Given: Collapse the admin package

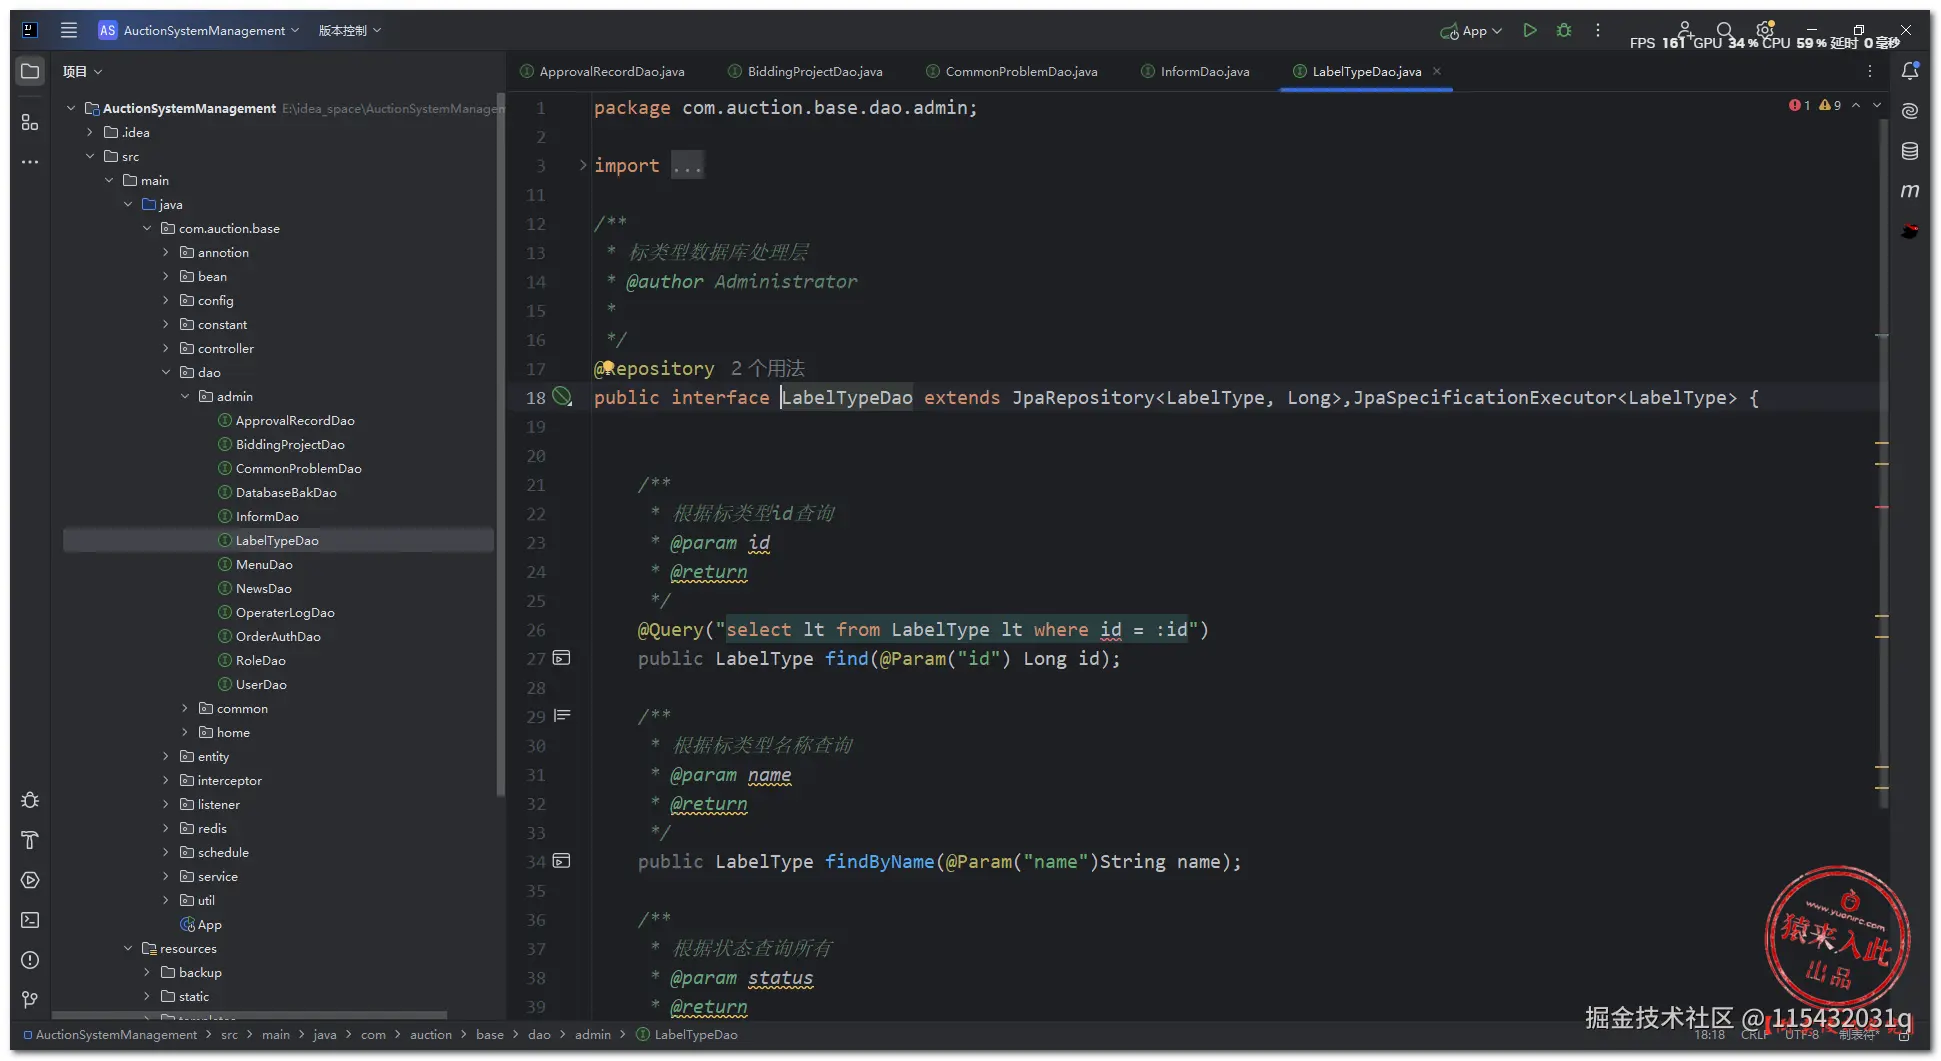Looking at the screenshot, I should point(185,396).
